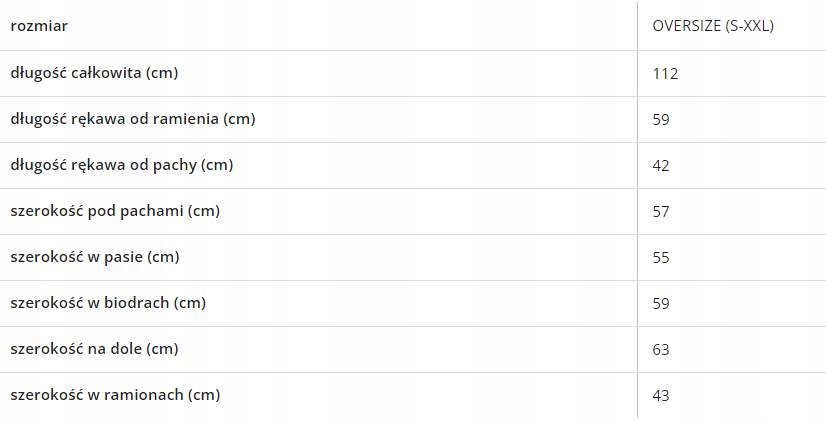Click the shoulder width value 43
826x421 pixels.
point(660,395)
